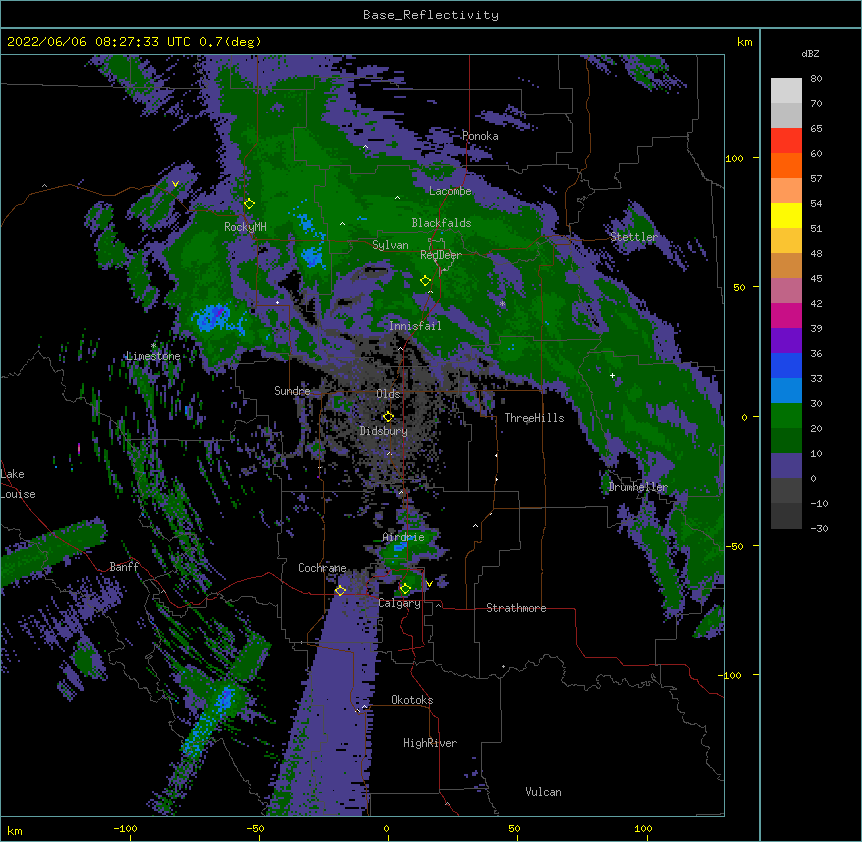This screenshot has width=862, height=842.
Task: Select the light orange swatch below 57
Action: coord(786,191)
